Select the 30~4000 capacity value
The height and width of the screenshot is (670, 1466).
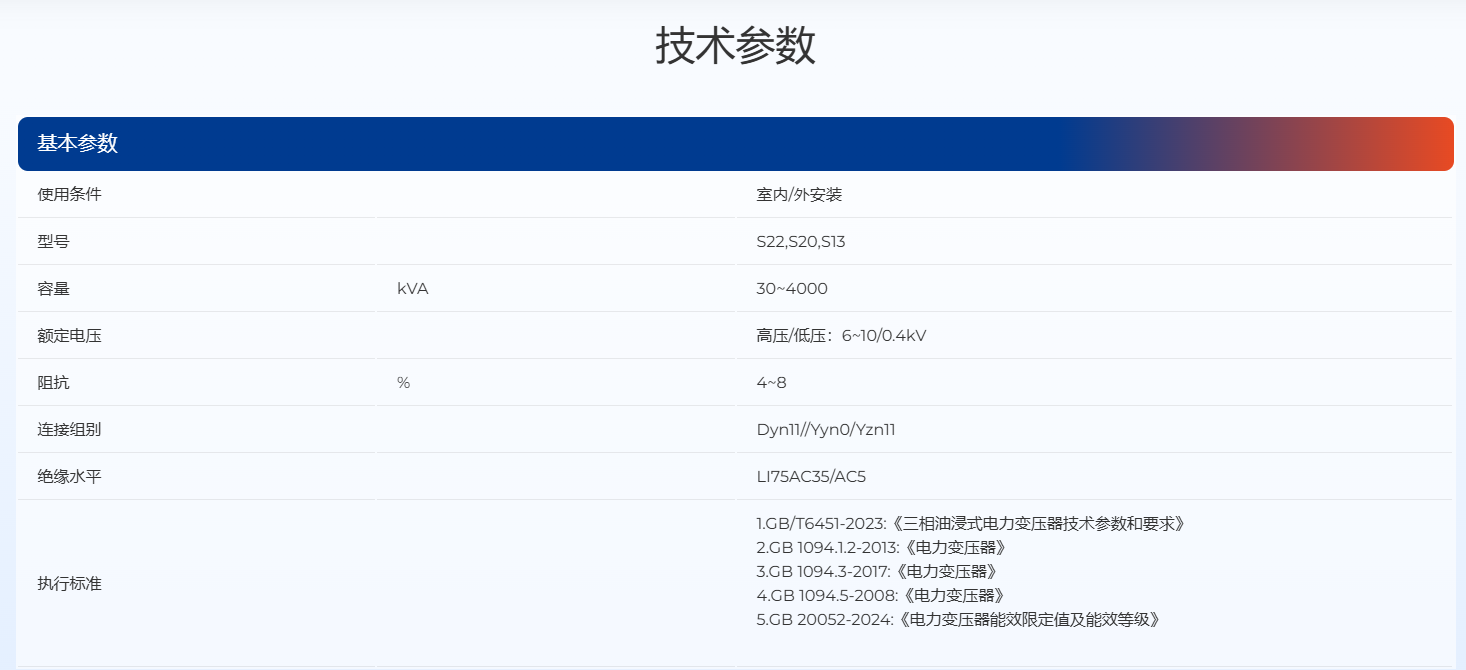[x=792, y=289]
